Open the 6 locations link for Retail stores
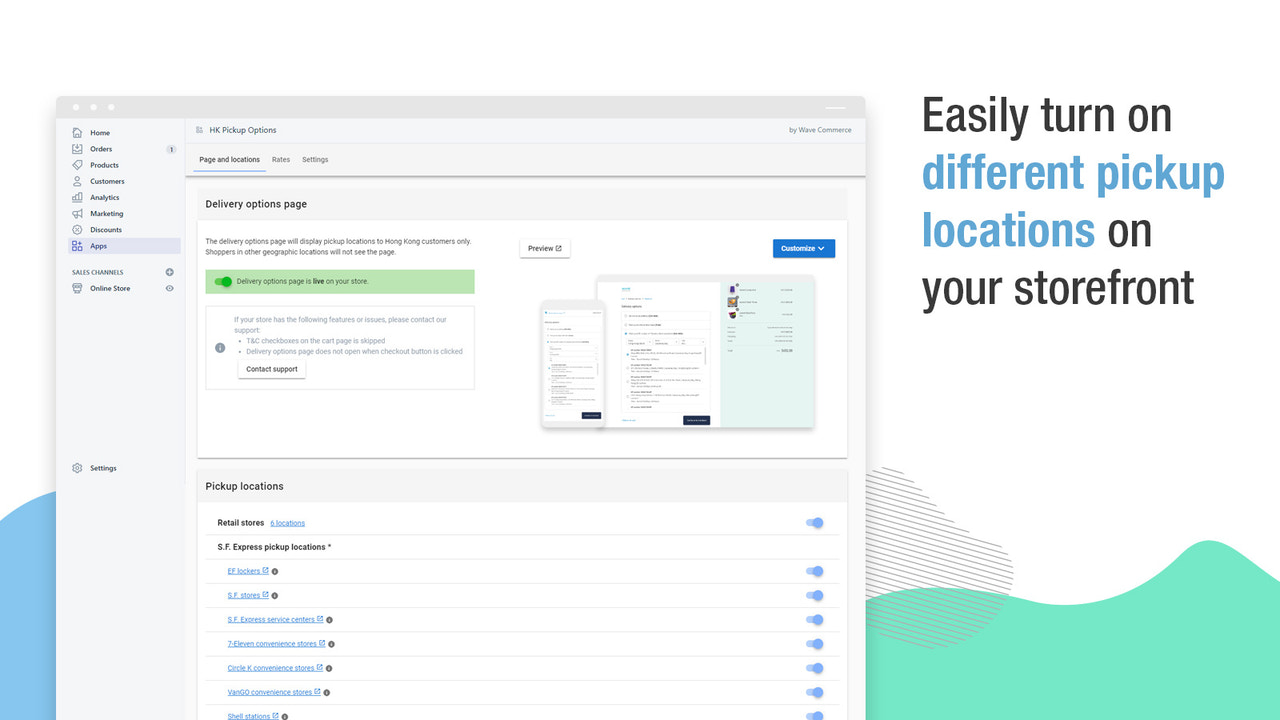This screenshot has width=1280, height=720. coord(288,522)
